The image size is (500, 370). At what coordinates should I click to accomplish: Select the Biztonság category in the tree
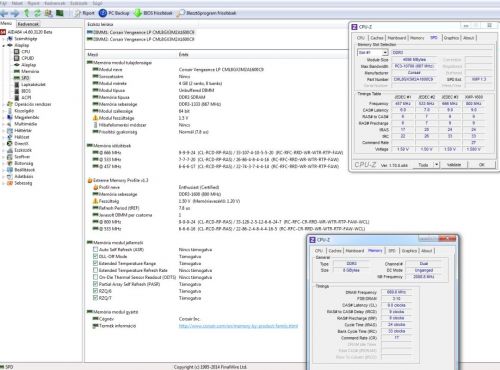tap(20, 163)
